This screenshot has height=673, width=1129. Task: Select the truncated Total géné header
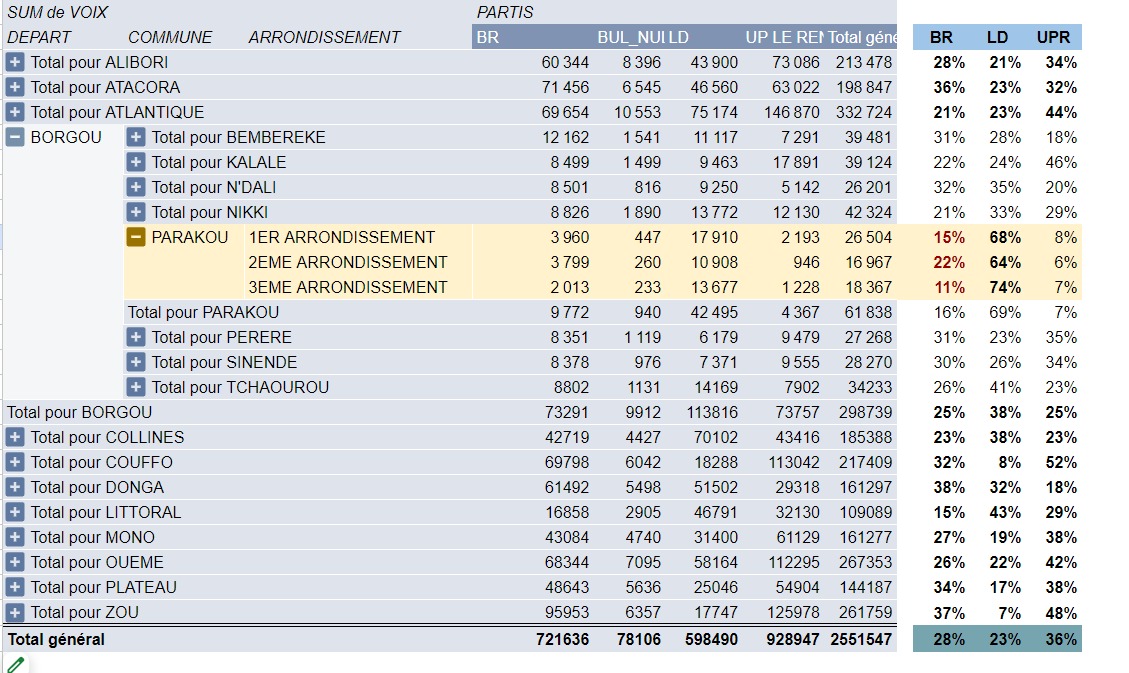(x=861, y=37)
